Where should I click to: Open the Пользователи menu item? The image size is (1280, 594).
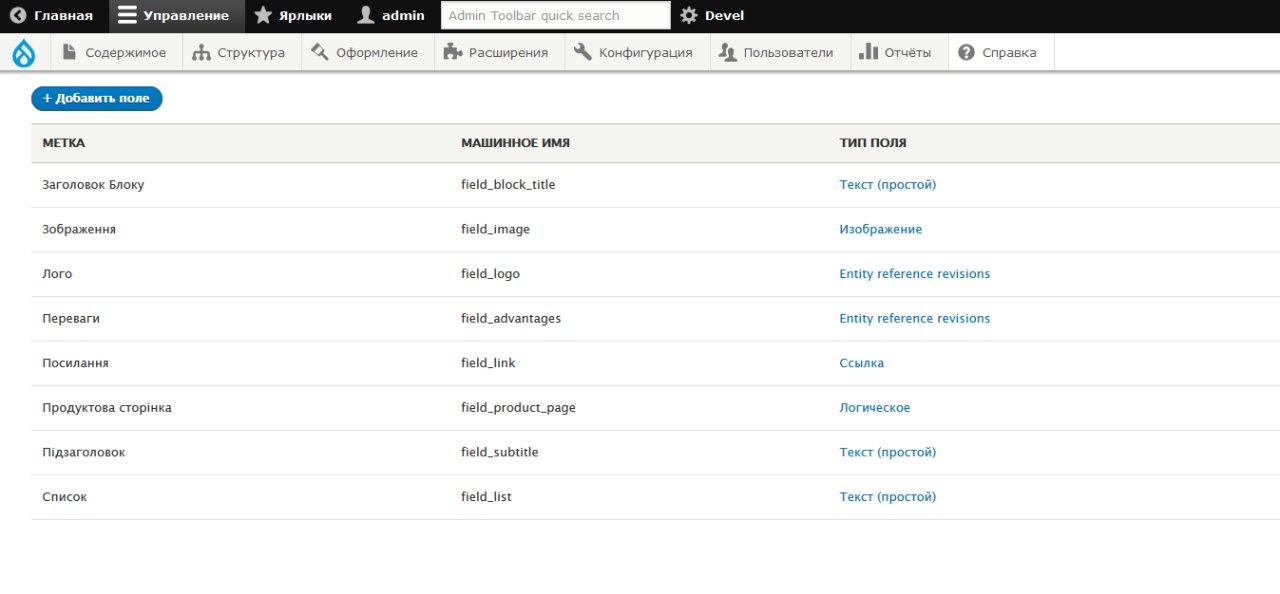click(x=780, y=53)
